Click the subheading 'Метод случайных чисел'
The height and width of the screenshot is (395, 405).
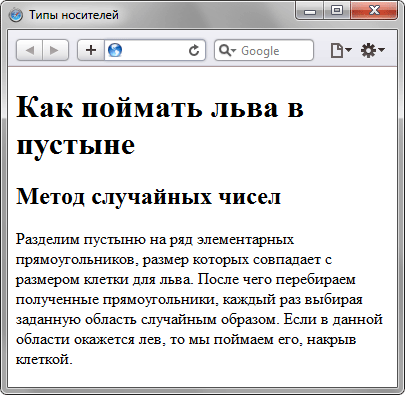pyautogui.click(x=149, y=196)
